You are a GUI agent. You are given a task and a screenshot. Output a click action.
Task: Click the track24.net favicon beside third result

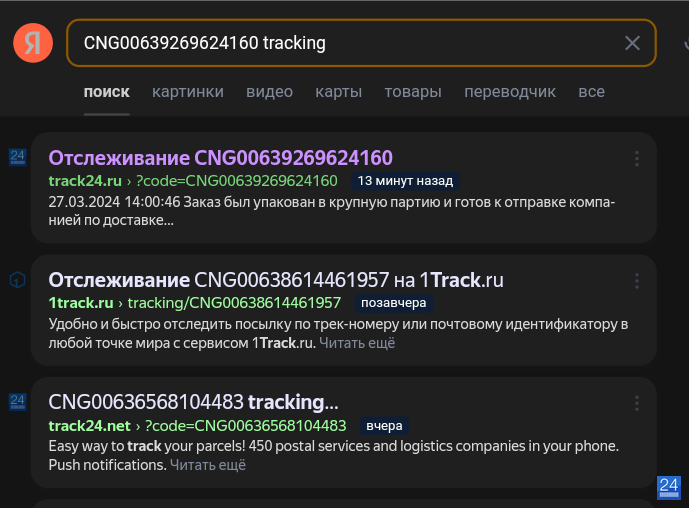tap(18, 402)
